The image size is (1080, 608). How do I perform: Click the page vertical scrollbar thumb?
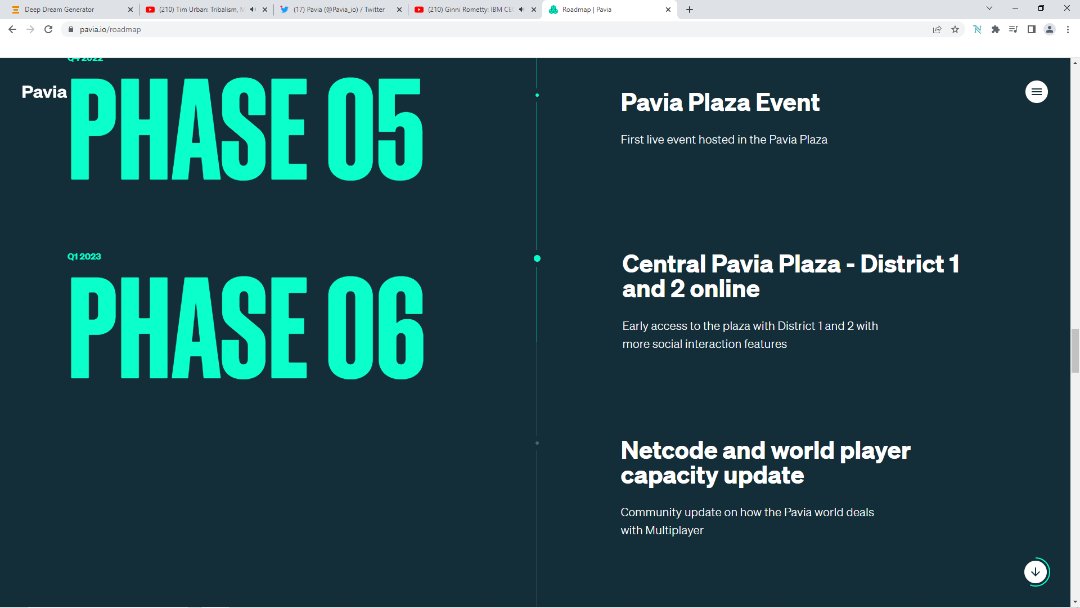(1074, 350)
